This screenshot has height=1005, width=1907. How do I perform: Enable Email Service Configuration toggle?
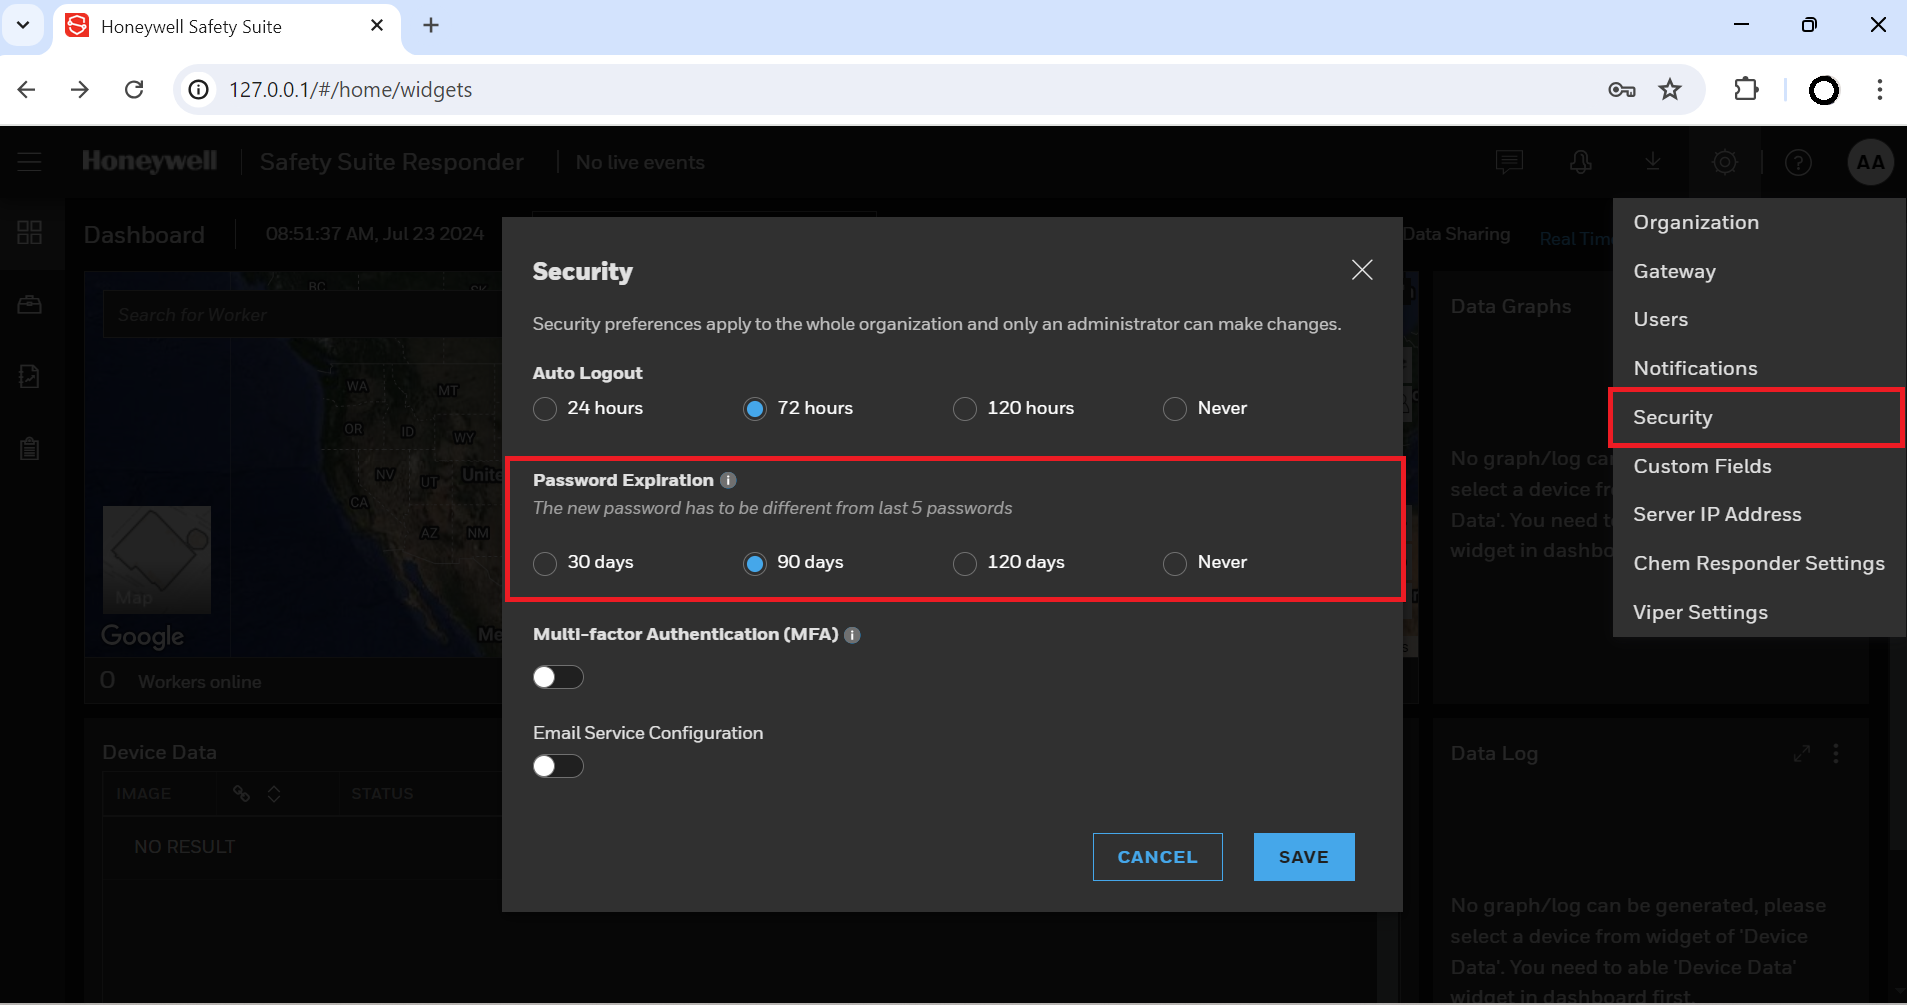558,766
